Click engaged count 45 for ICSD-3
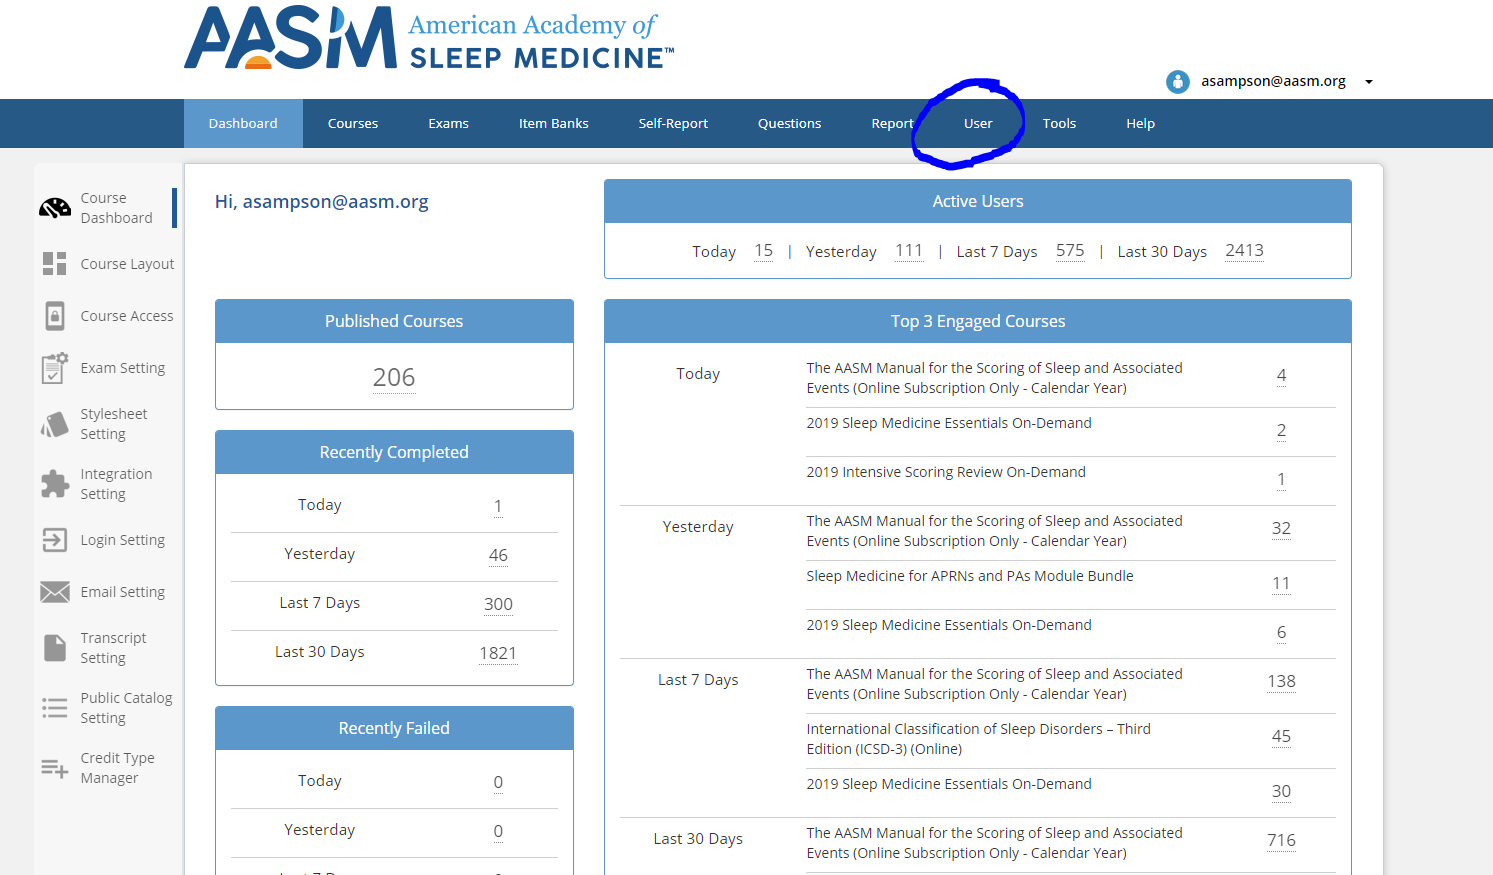This screenshot has height=875, width=1493. coord(1281,736)
